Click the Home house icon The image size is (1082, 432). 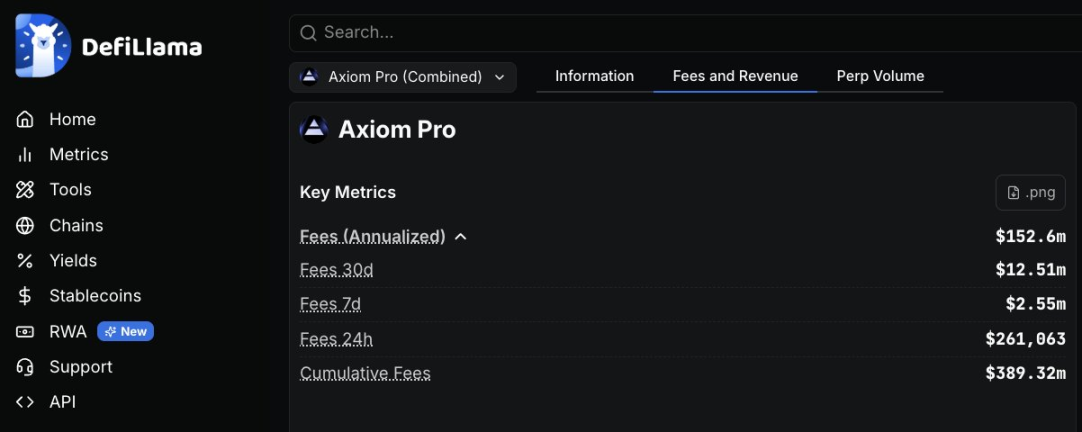coord(26,119)
